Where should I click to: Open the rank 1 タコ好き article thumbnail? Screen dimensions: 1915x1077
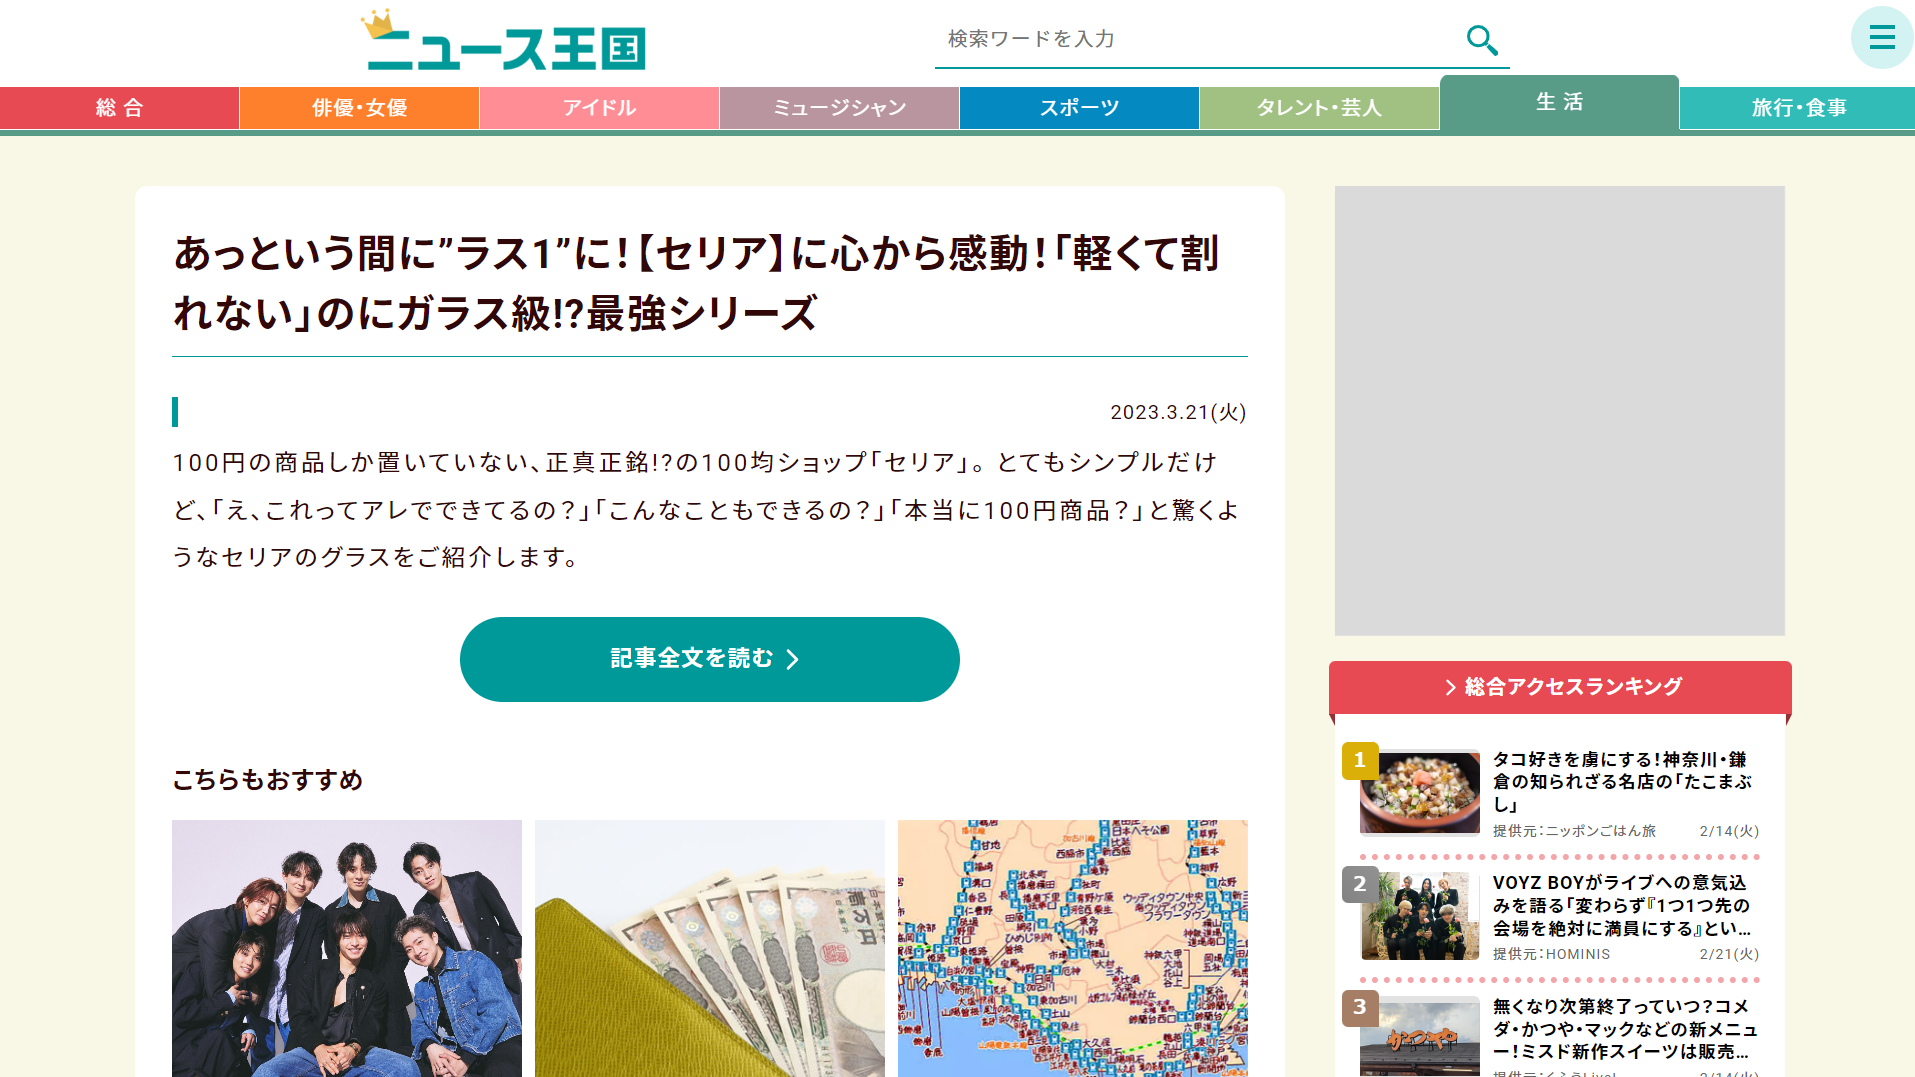point(1420,792)
